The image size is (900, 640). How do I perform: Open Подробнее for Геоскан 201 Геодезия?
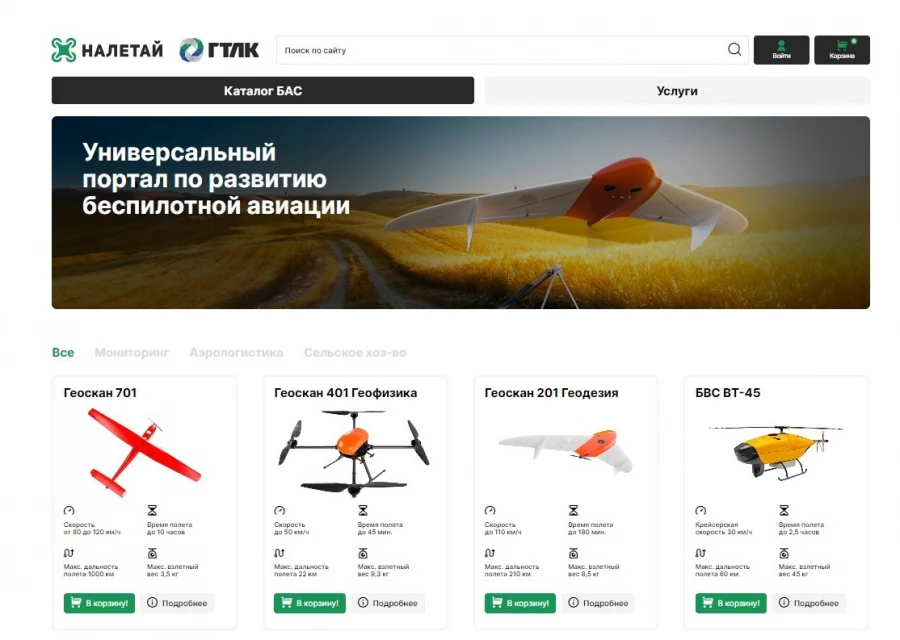[x=599, y=603]
